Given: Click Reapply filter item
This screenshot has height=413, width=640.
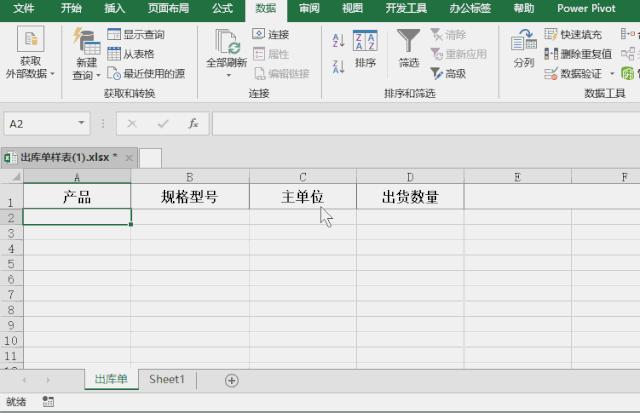Looking at the screenshot, I should (458, 54).
